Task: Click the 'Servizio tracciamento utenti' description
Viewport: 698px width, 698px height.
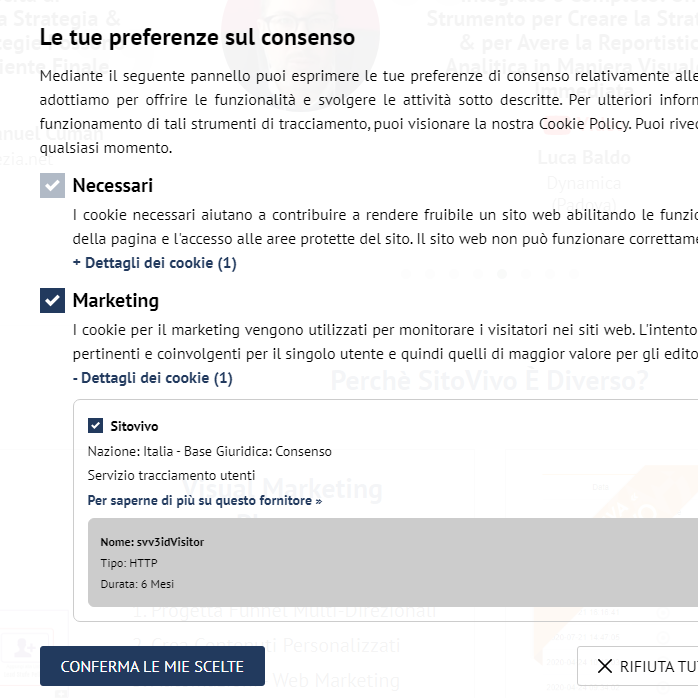Action: click(x=171, y=475)
